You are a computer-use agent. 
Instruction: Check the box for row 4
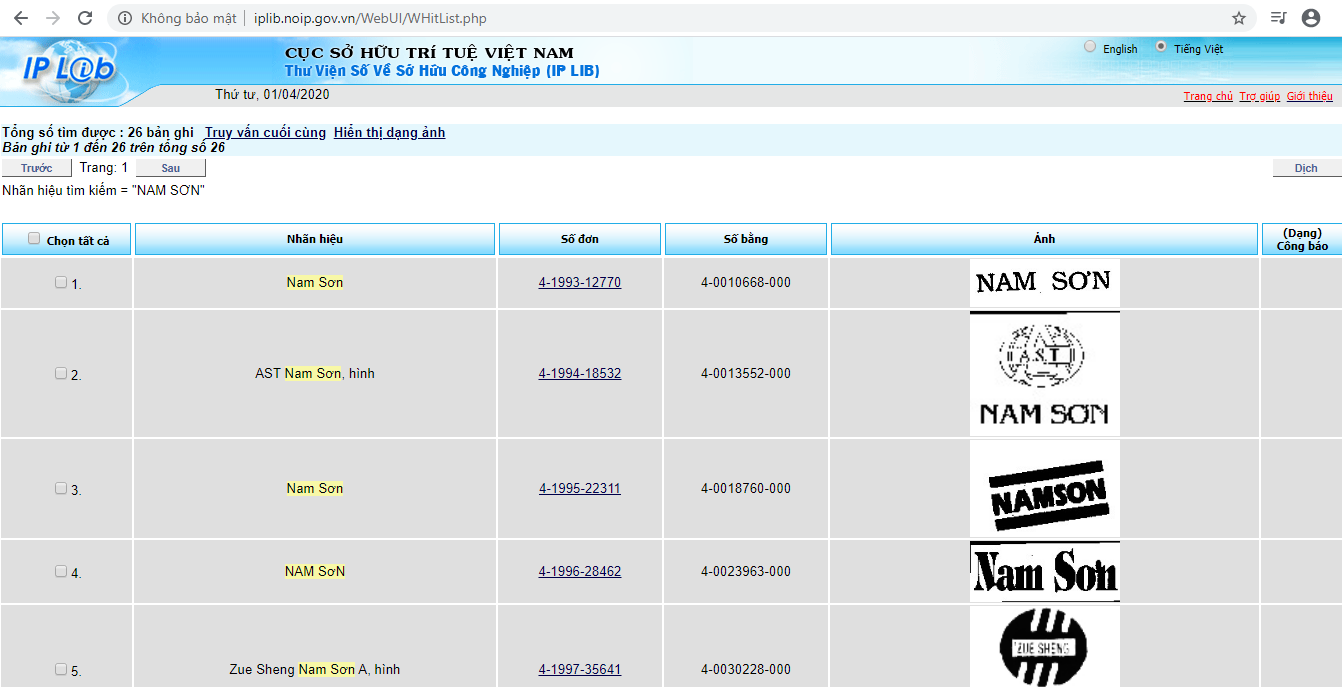(x=60, y=571)
